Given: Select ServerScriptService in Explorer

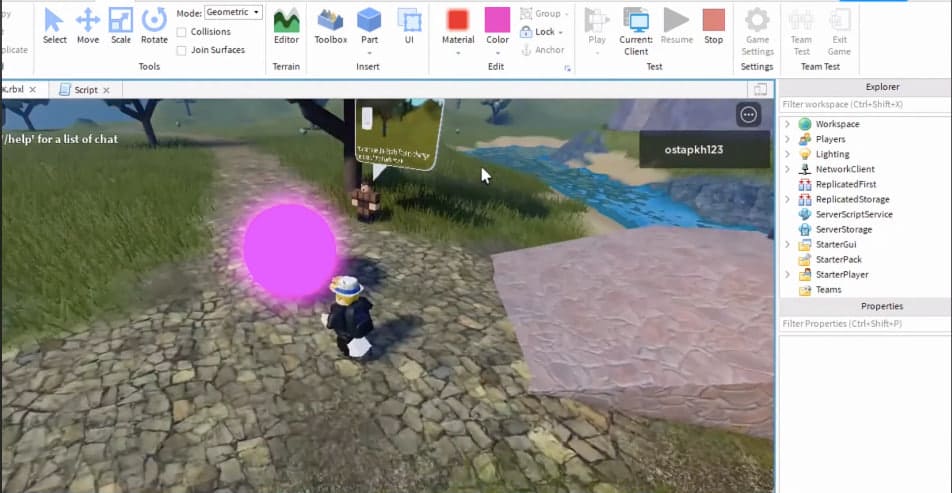Looking at the screenshot, I should pyautogui.click(x=854, y=214).
